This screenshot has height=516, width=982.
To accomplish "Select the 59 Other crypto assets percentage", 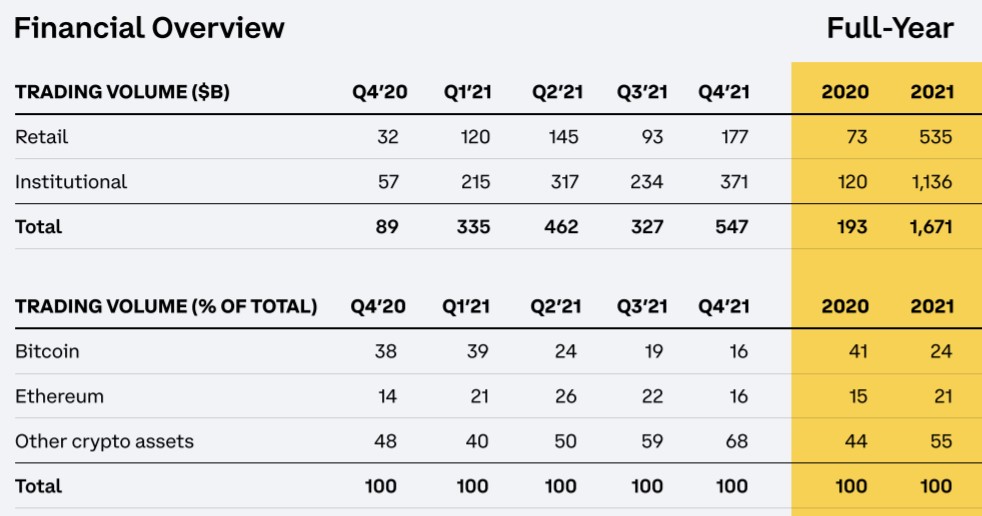I will pyautogui.click(x=652, y=441).
